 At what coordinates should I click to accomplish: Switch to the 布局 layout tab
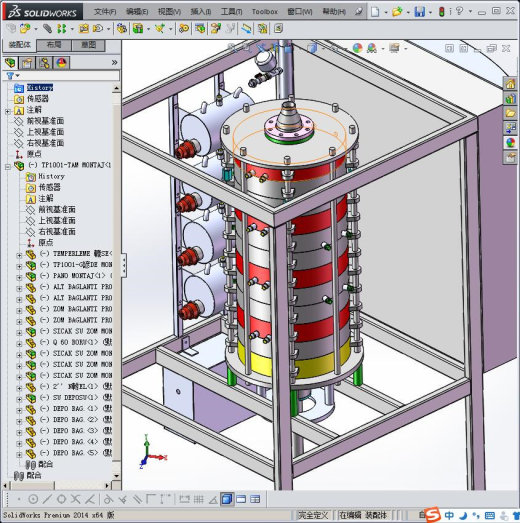tap(54, 45)
